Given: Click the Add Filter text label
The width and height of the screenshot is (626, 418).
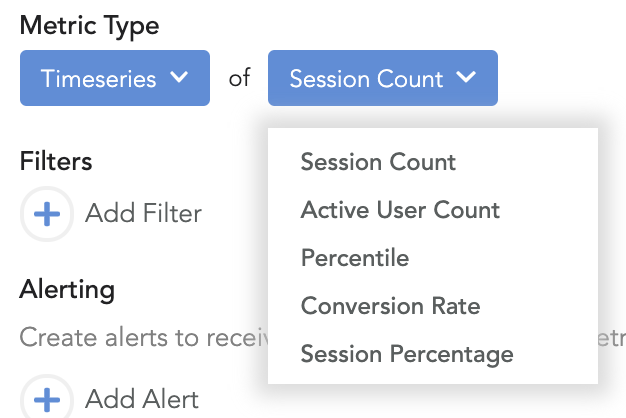Looking at the screenshot, I should (x=143, y=213).
